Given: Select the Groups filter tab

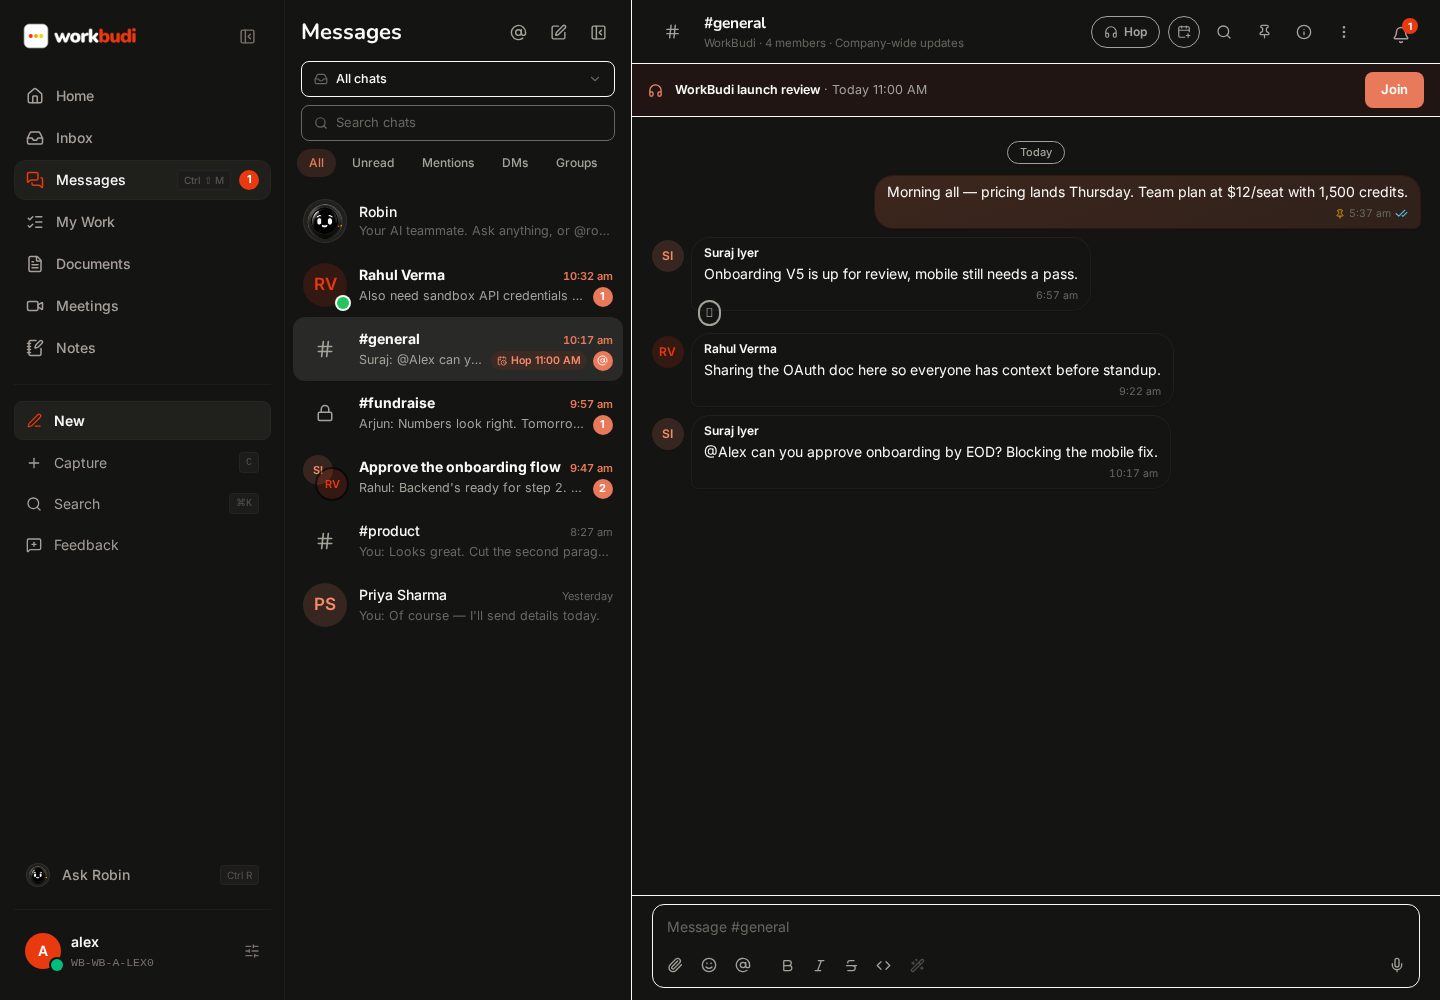Looking at the screenshot, I should coord(576,163).
